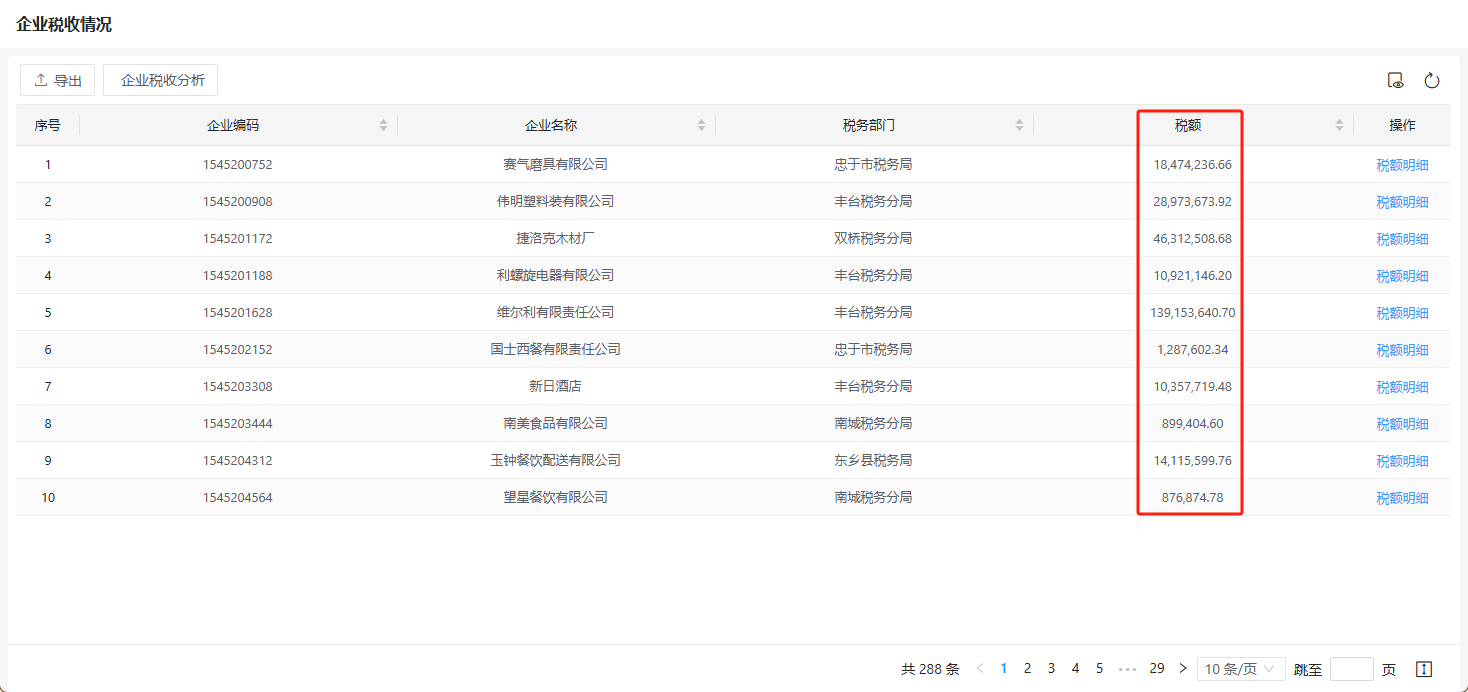
Task: Sort by 税务部门 column arrows
Action: [1019, 125]
